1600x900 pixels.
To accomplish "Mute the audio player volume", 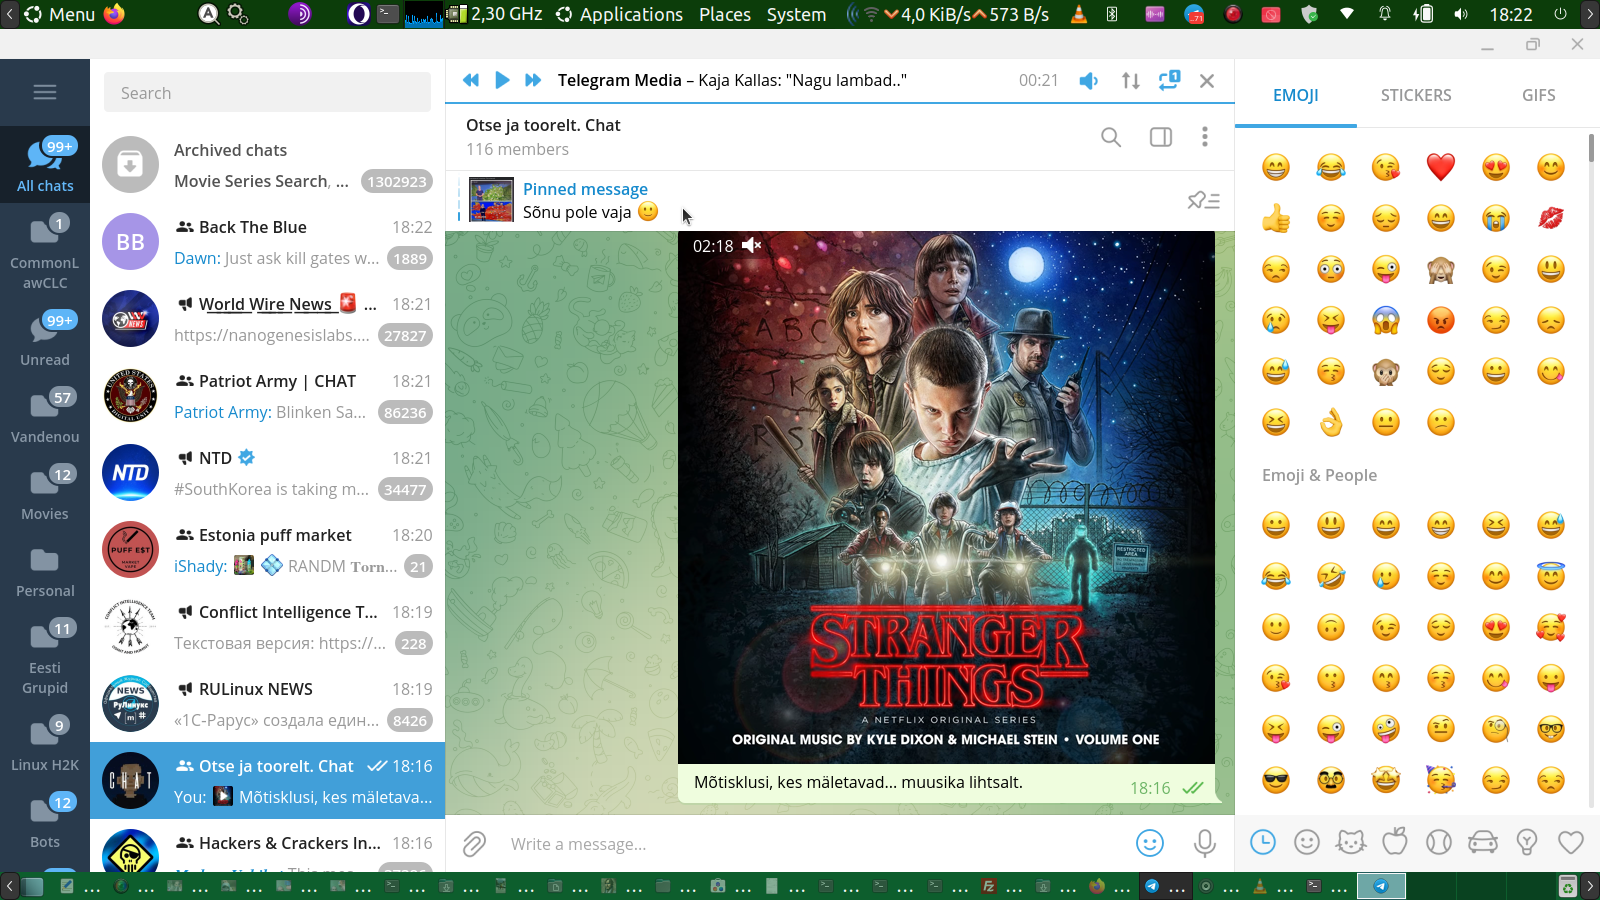I will 1089,80.
